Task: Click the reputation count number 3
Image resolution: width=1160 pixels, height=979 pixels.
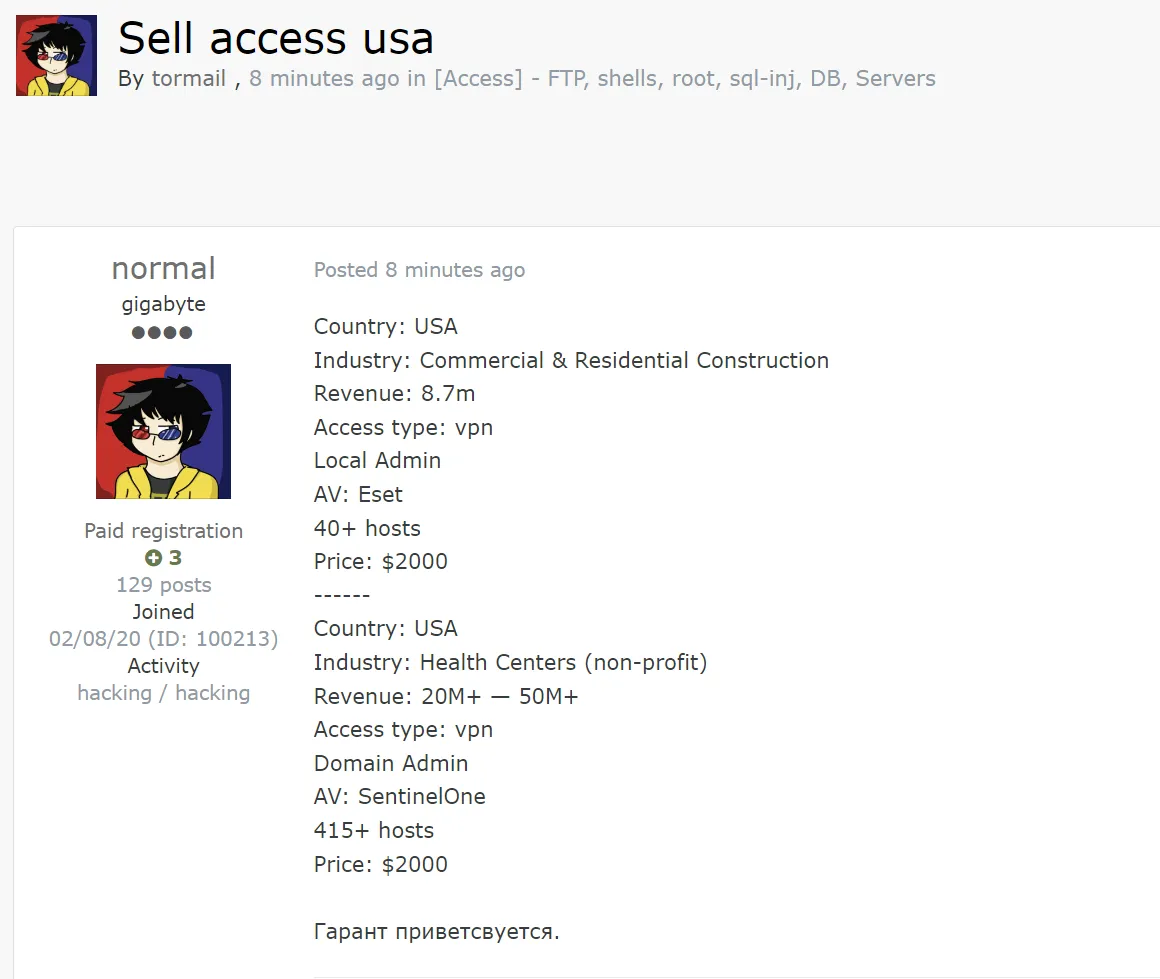Action: coord(175,558)
